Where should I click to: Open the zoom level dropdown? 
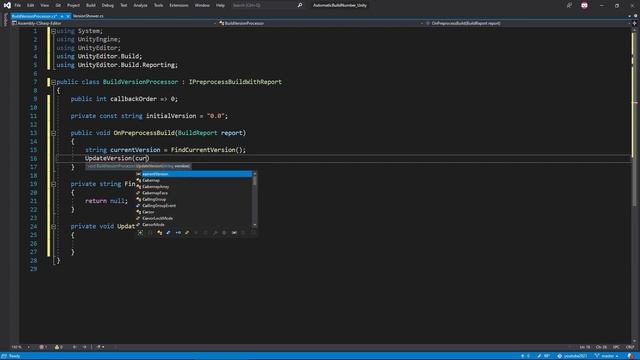(x=20, y=347)
